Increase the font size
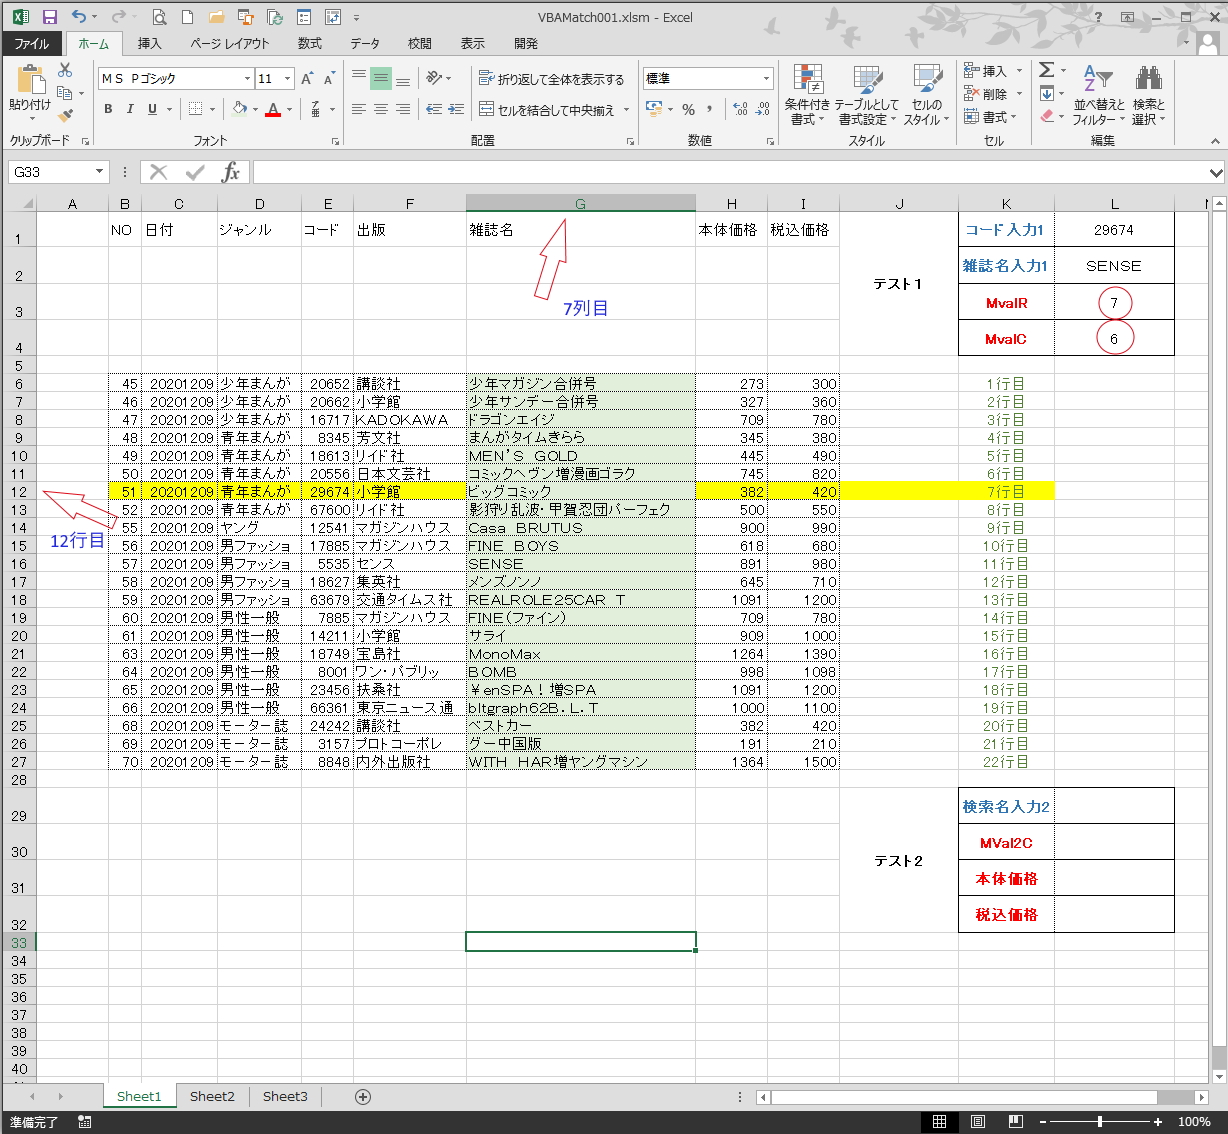Viewport: 1228px width, 1134px height. coord(308,78)
